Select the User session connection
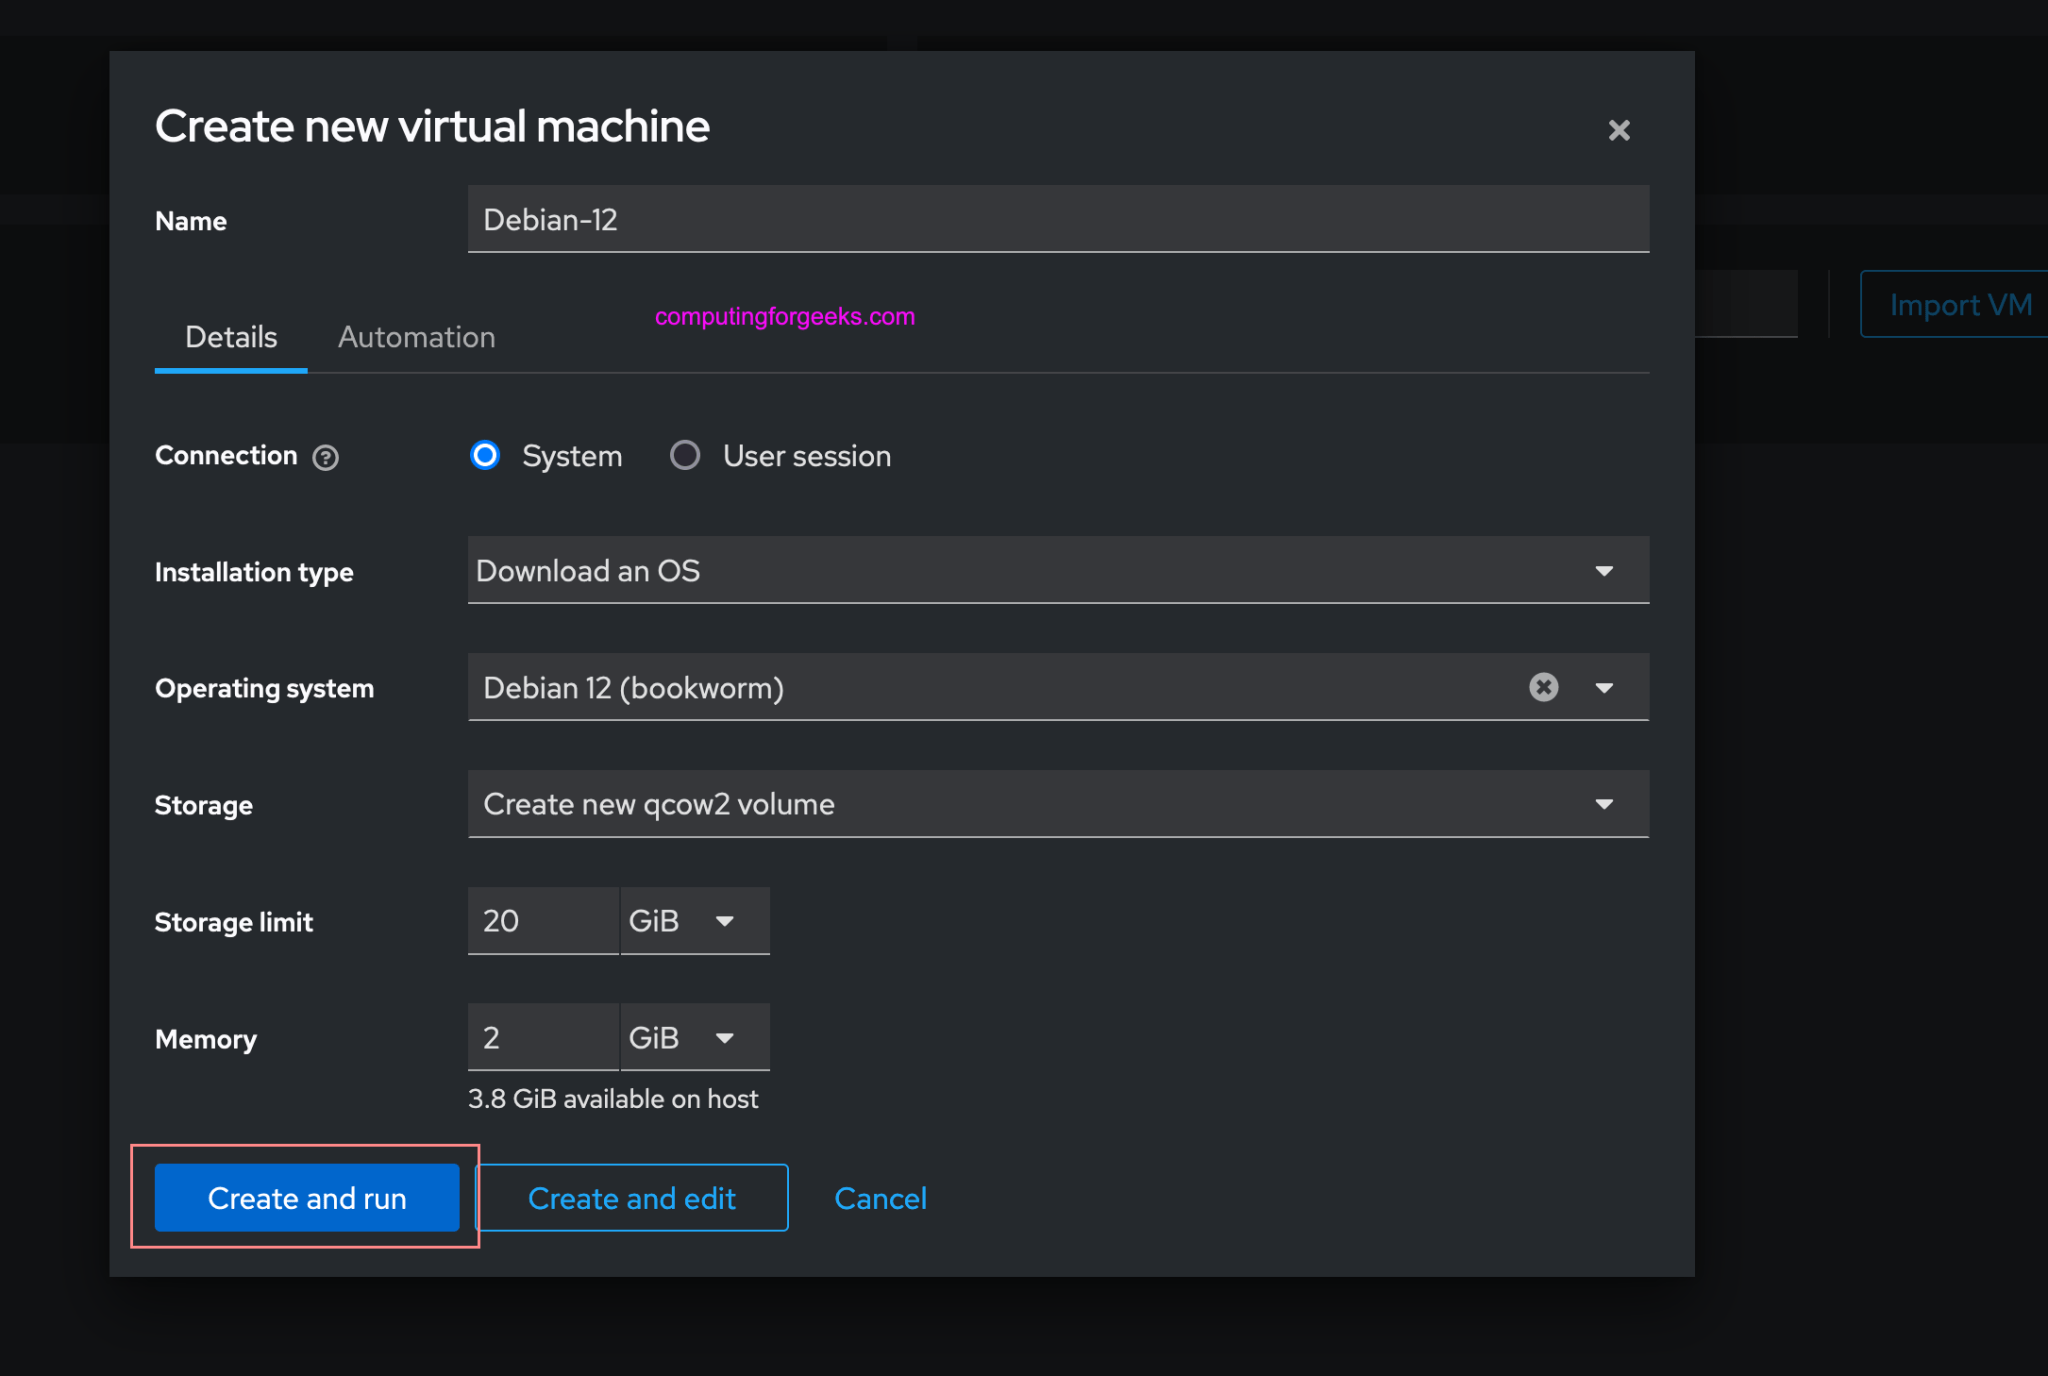This screenshot has width=2048, height=1376. pos(686,456)
